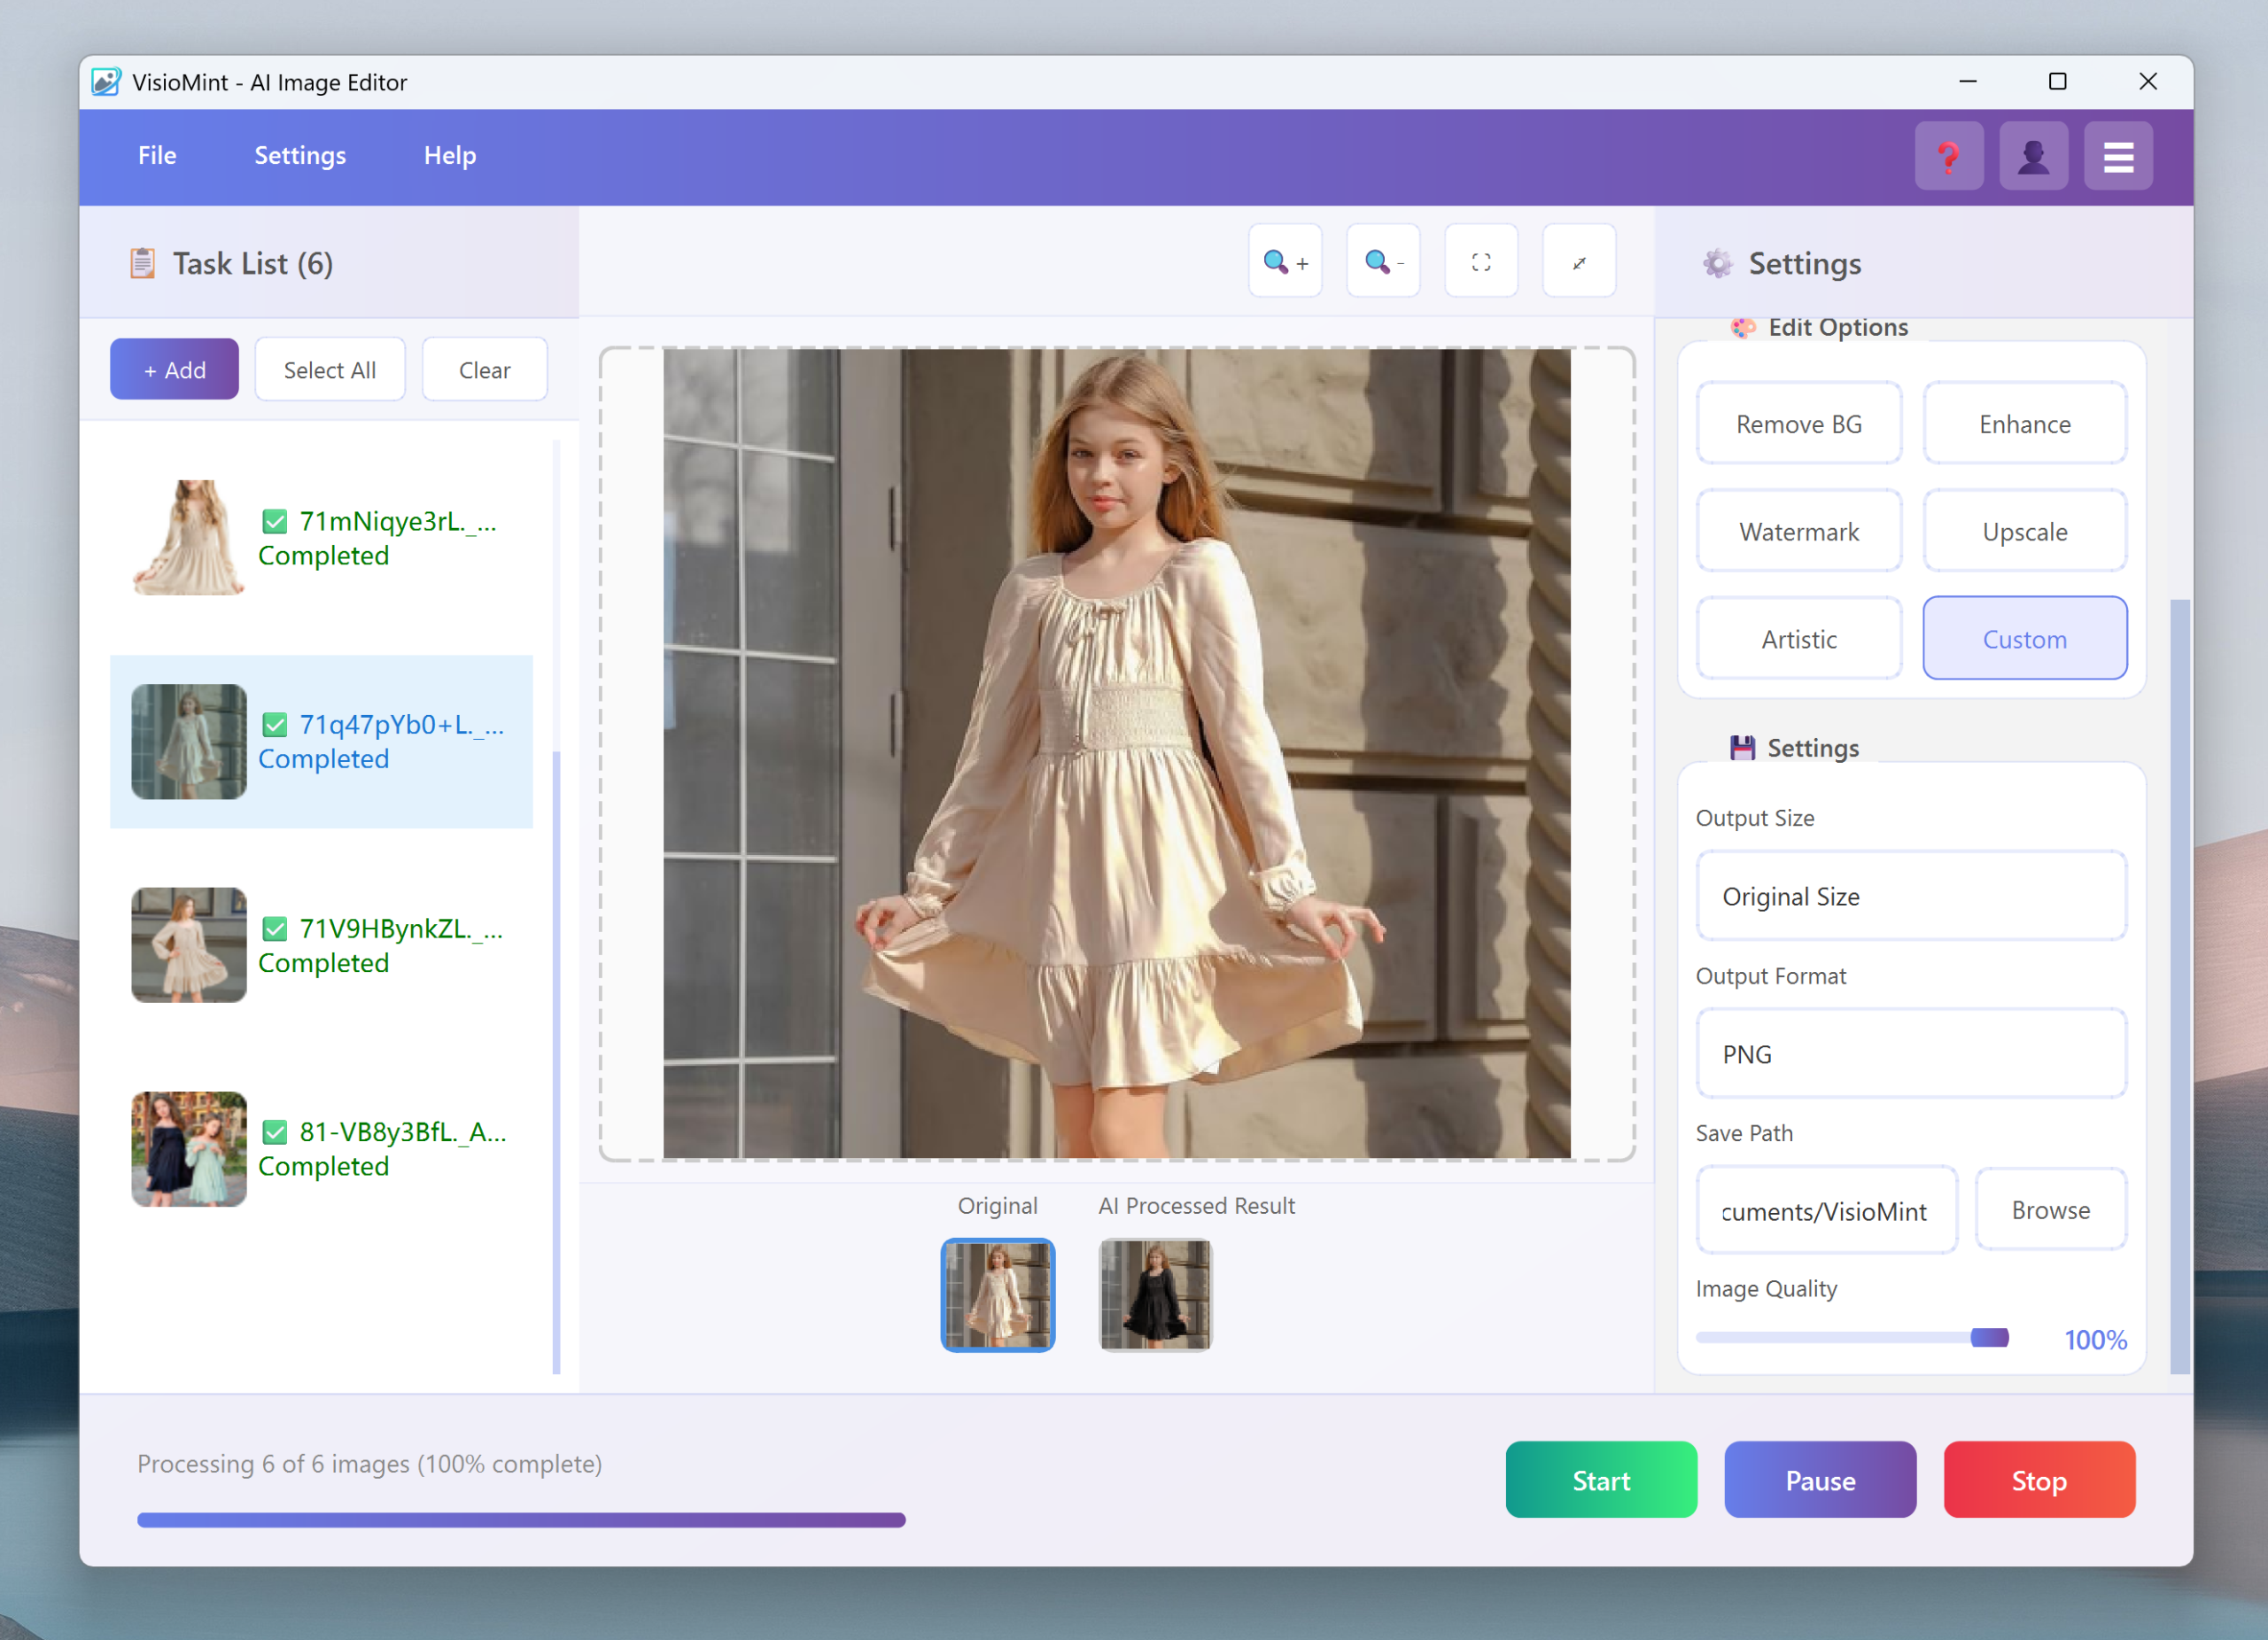Select the Remove BG edit option
The height and width of the screenshot is (1640, 2268).
(x=1798, y=424)
